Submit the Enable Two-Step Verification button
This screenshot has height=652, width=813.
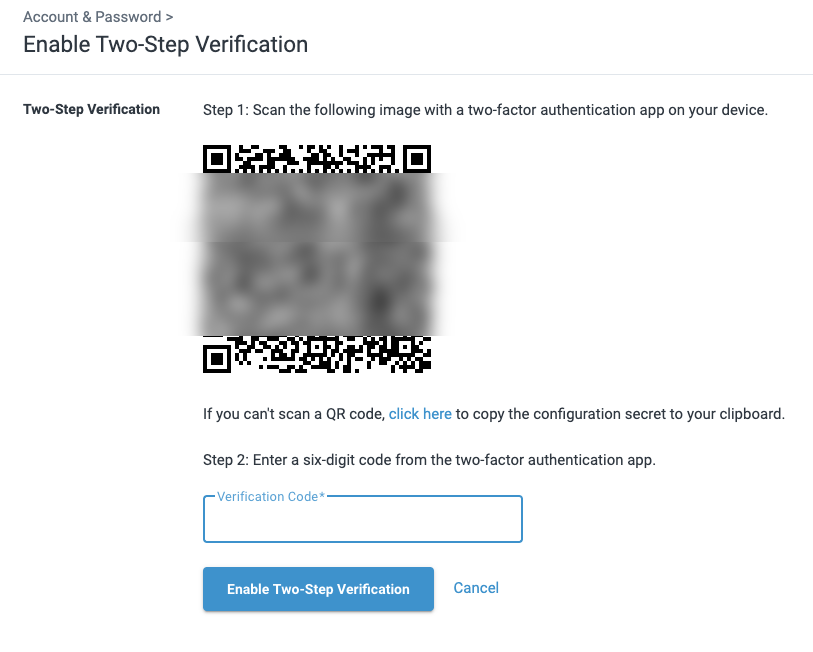click(318, 589)
